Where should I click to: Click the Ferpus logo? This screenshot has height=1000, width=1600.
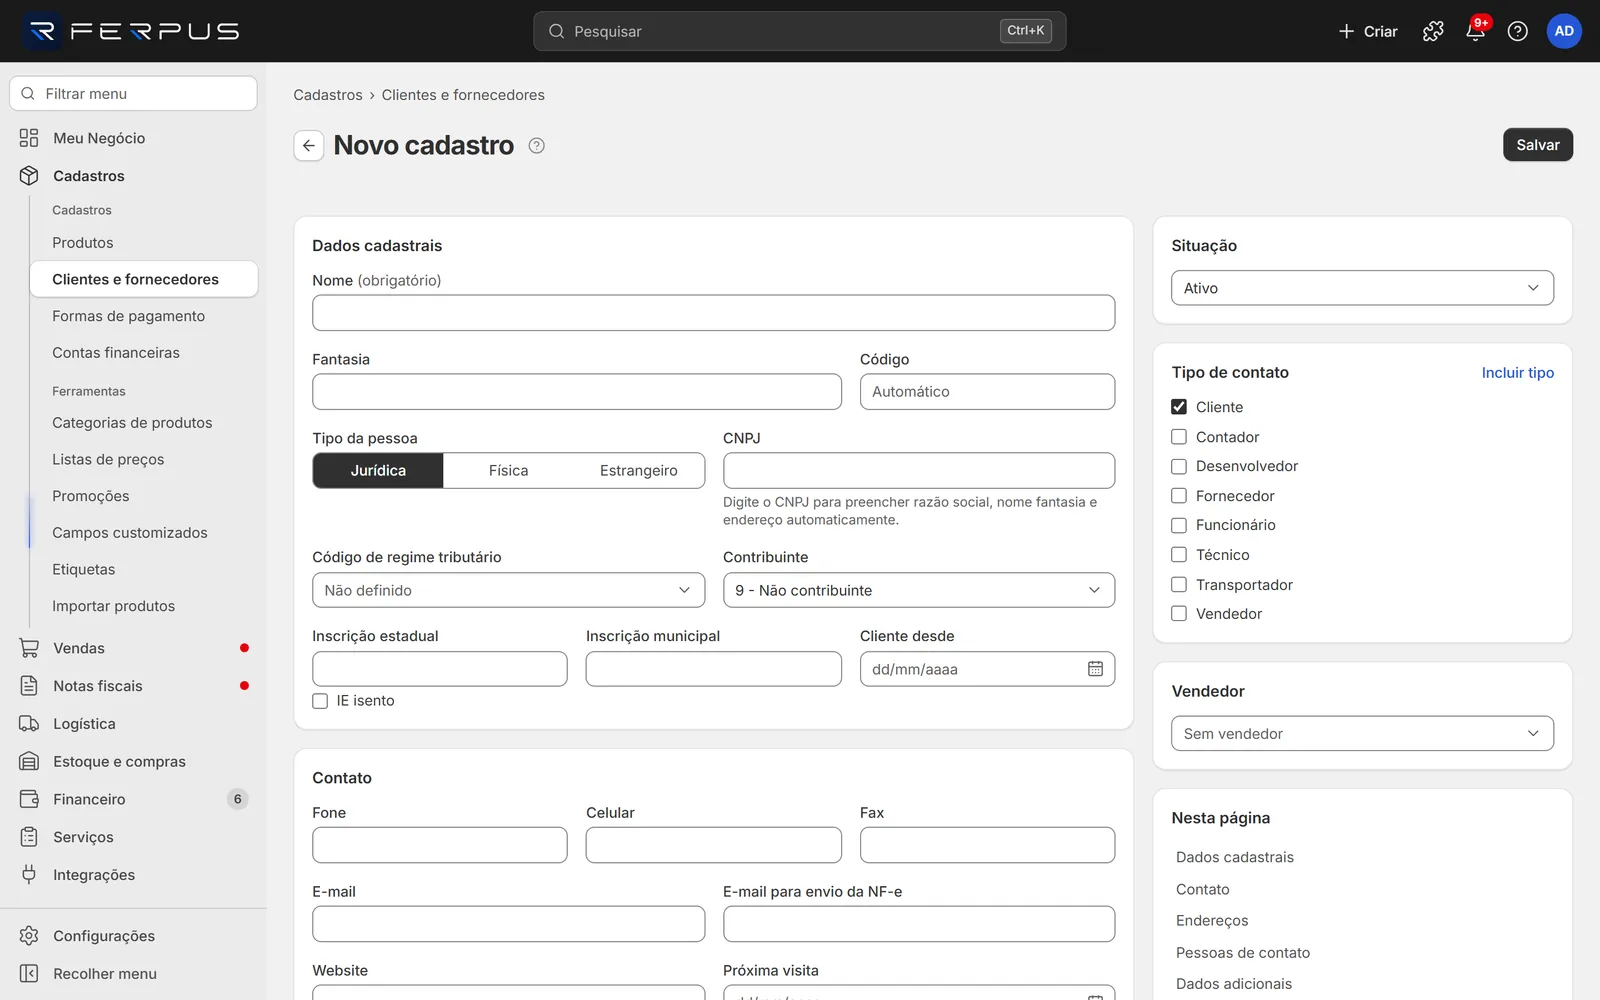tap(132, 31)
